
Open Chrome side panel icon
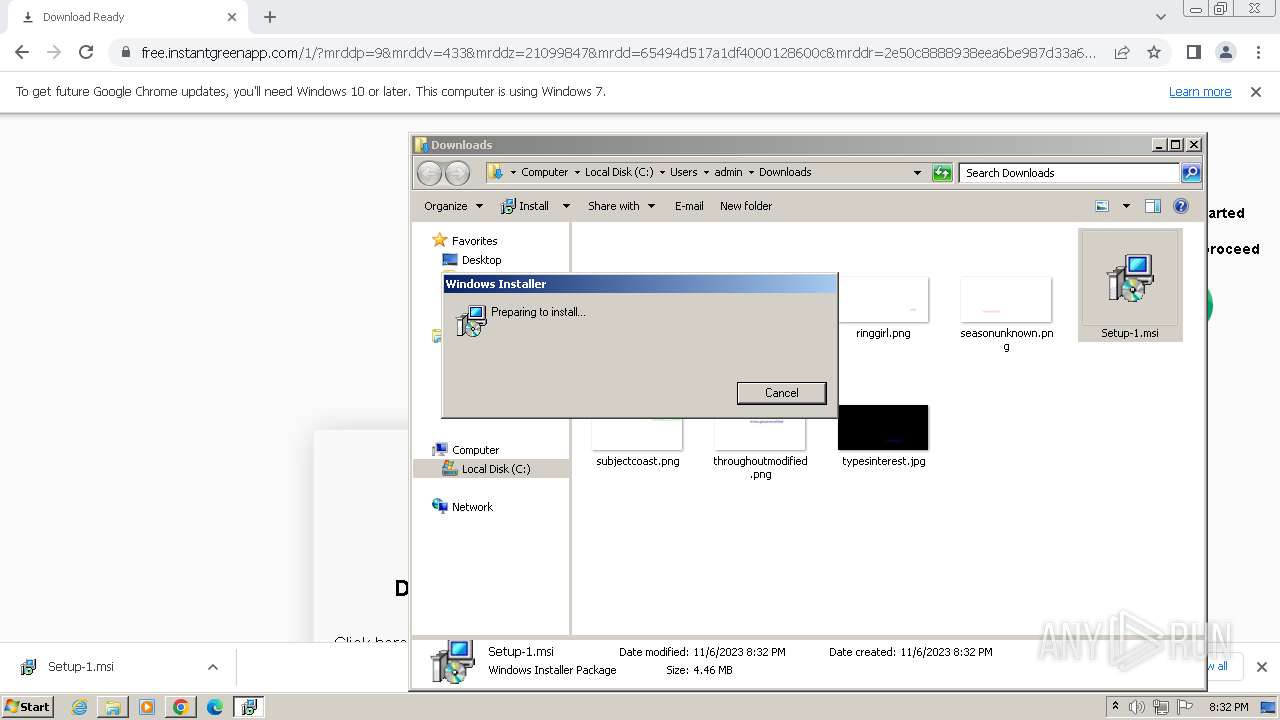click(1193, 52)
